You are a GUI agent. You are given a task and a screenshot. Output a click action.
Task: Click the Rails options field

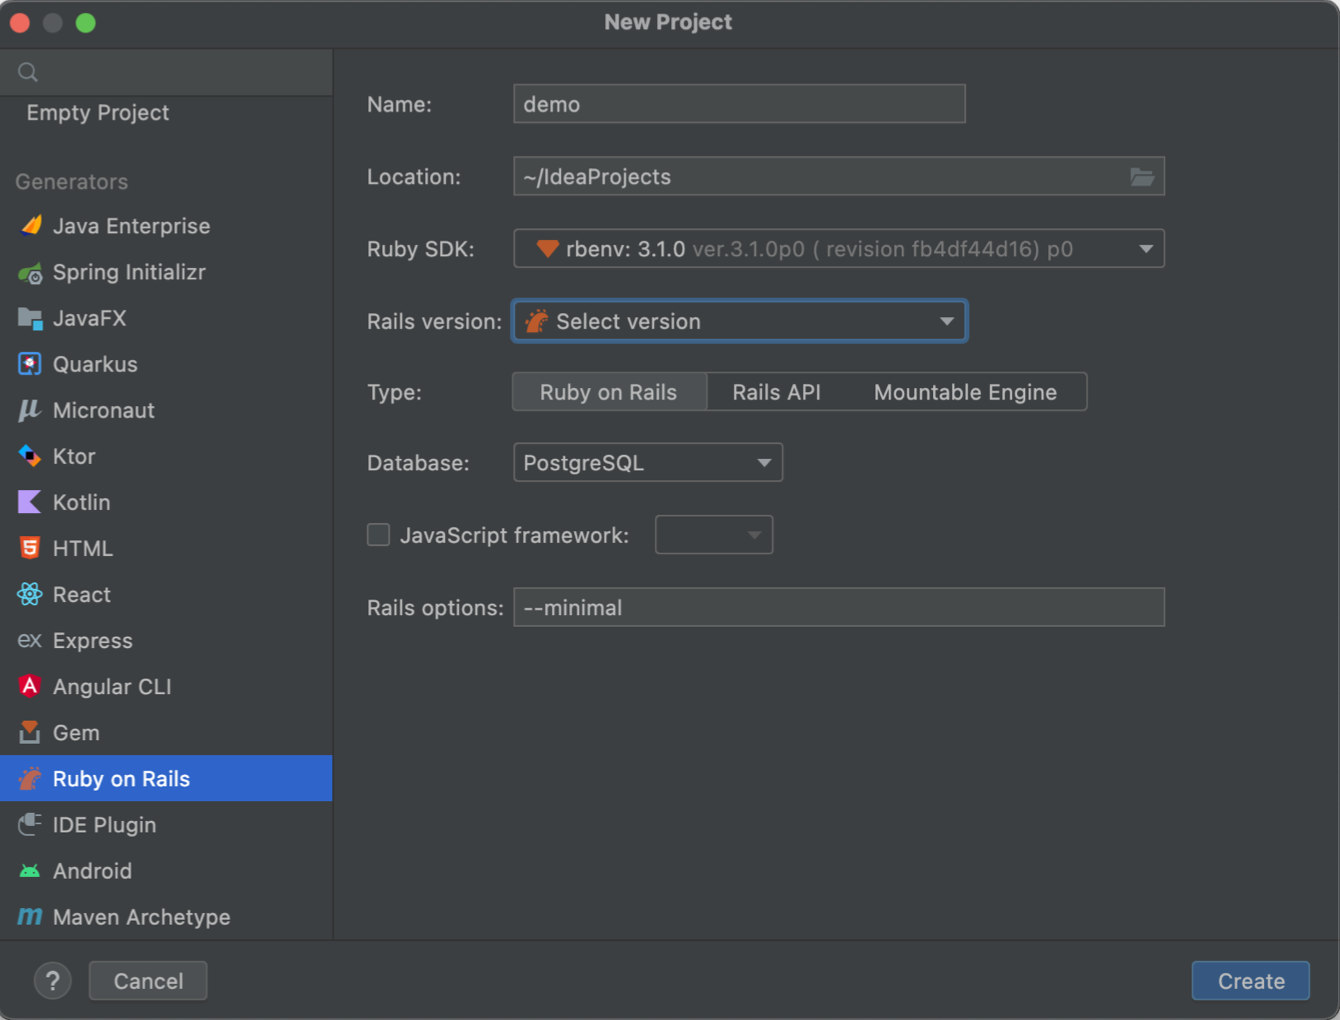(839, 607)
